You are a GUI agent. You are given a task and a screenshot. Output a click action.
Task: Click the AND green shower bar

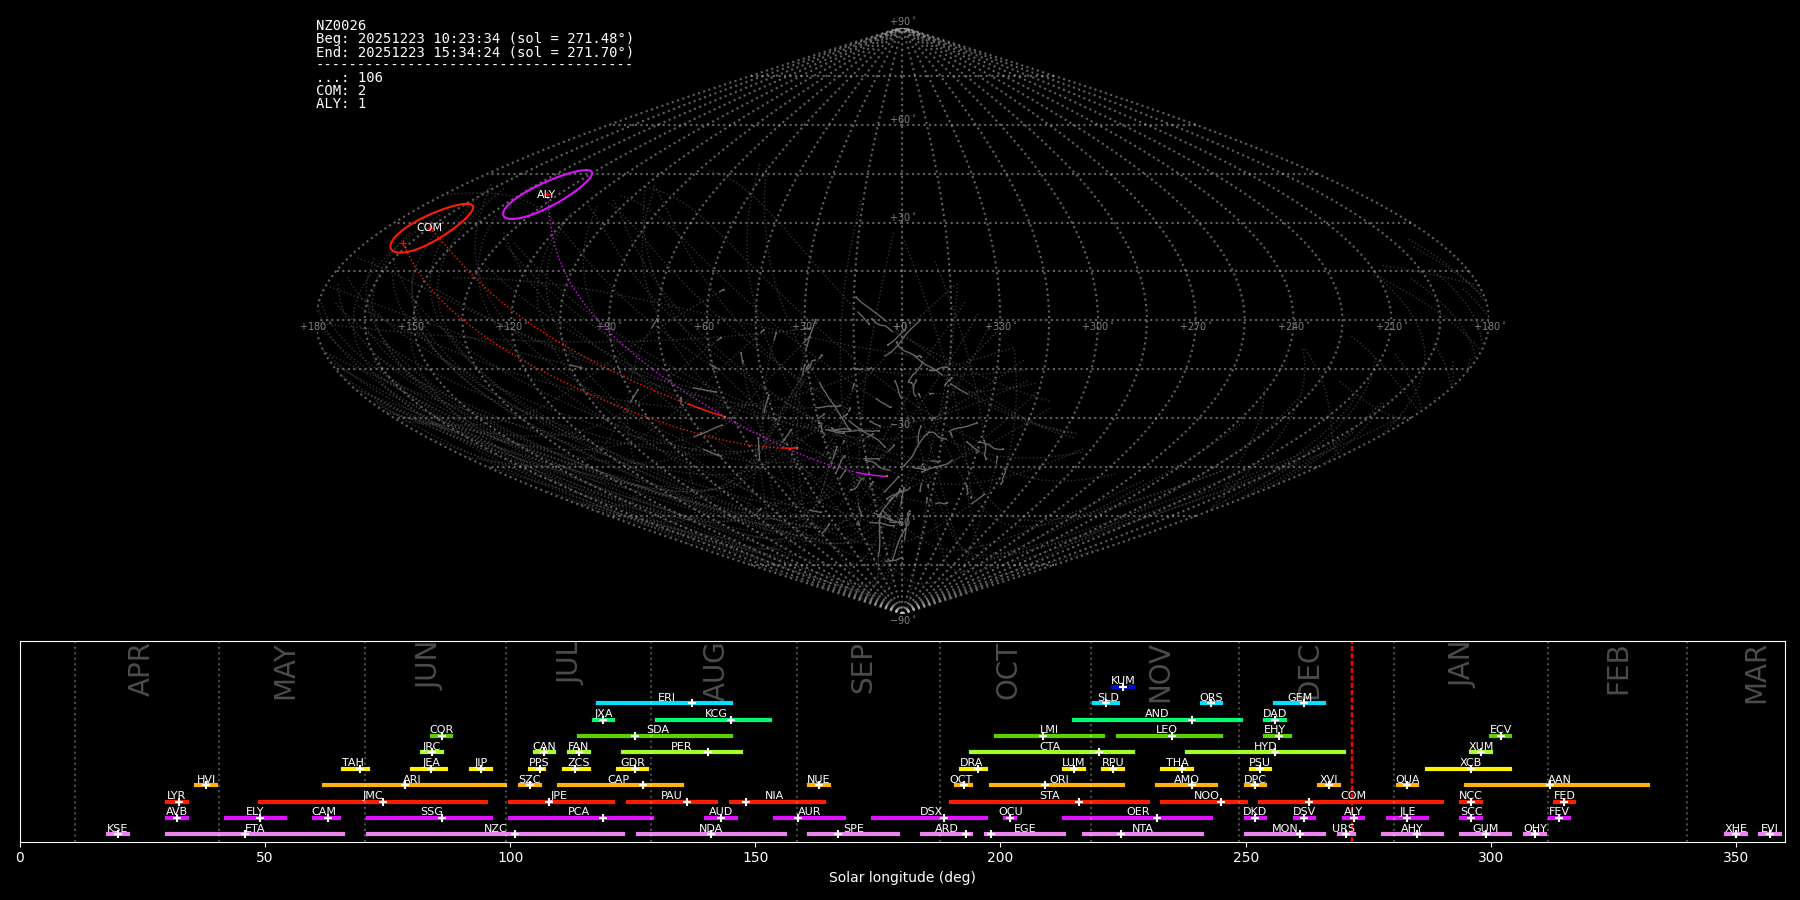click(1157, 720)
